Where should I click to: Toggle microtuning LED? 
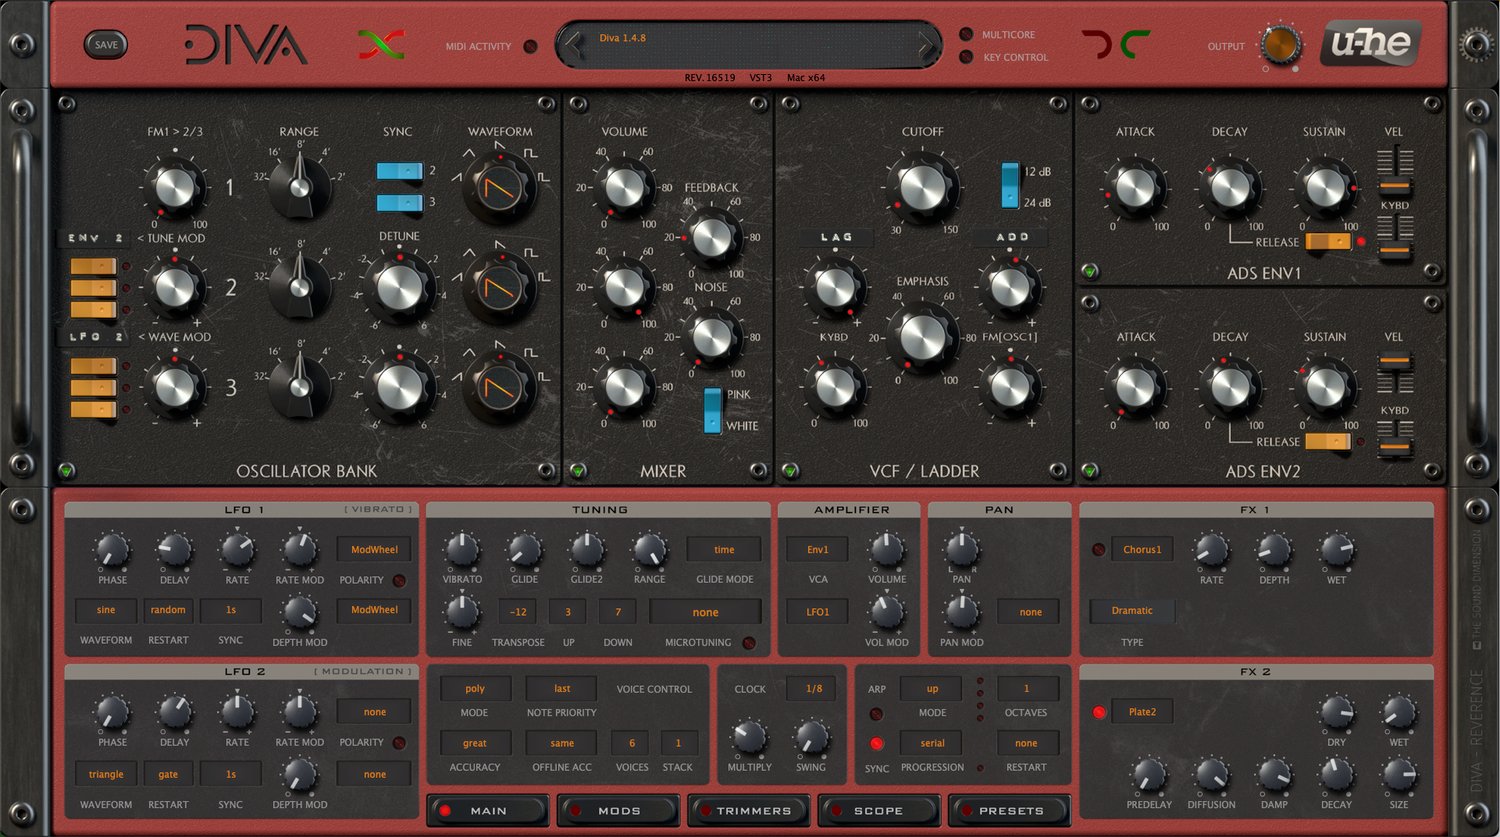[x=749, y=643]
